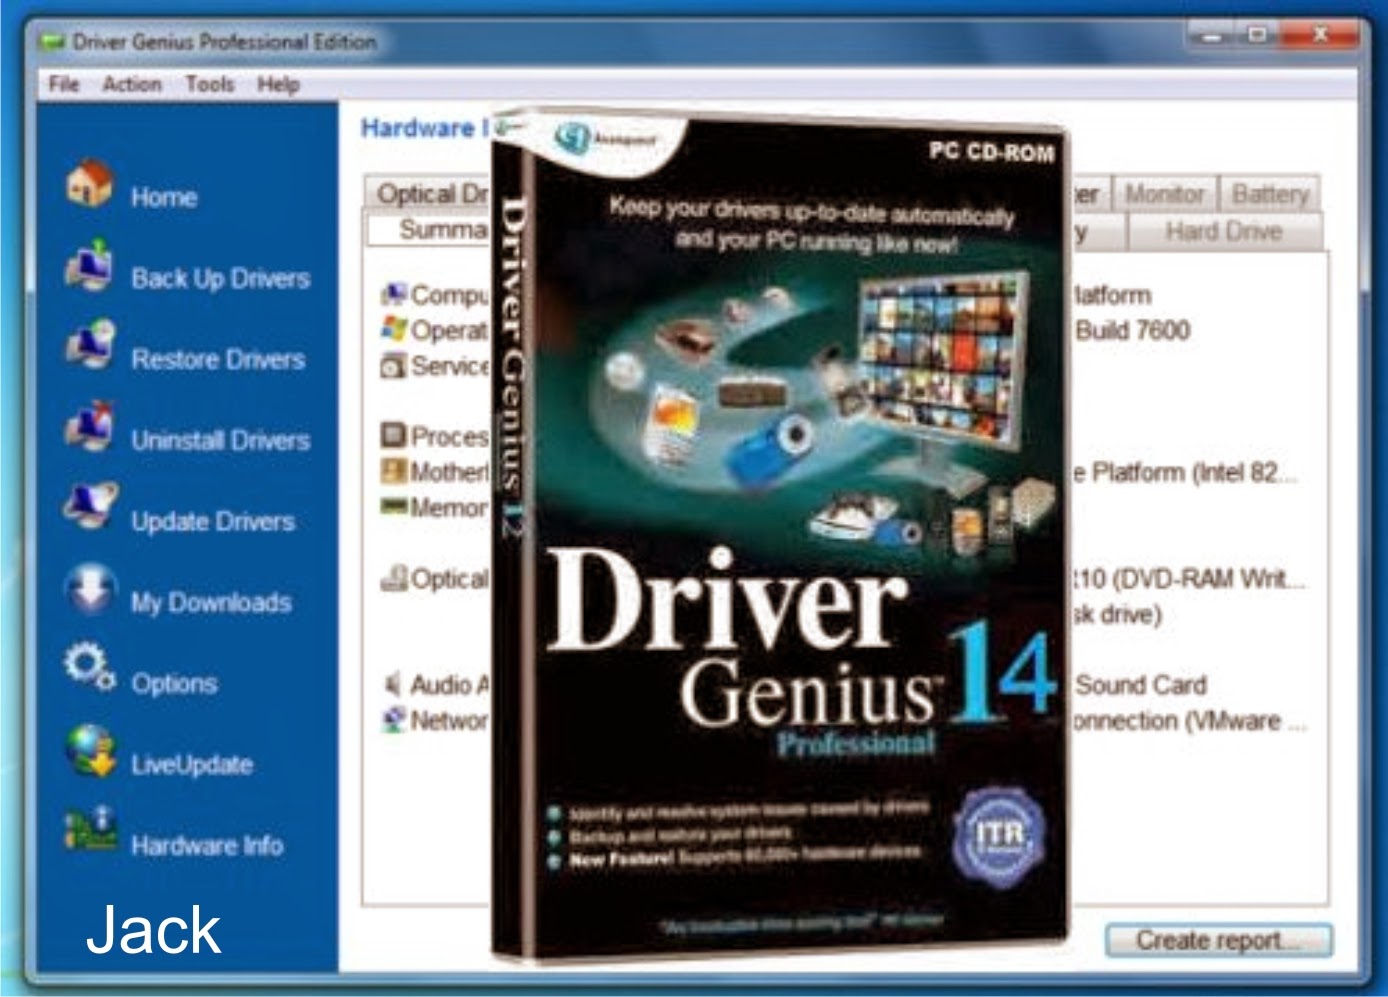Click the 'Hardware I' panel heading

(424, 128)
